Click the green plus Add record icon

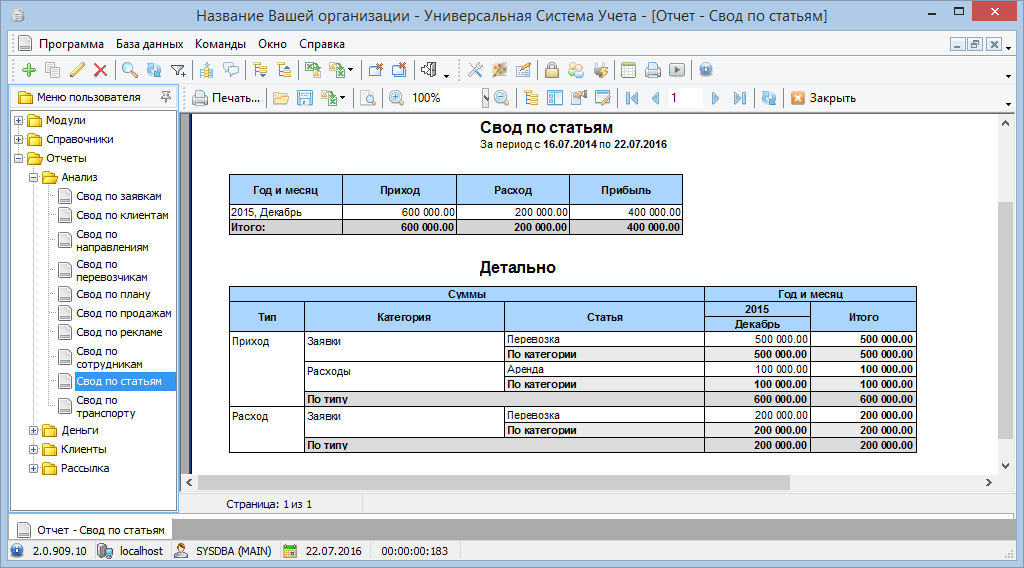pos(28,70)
